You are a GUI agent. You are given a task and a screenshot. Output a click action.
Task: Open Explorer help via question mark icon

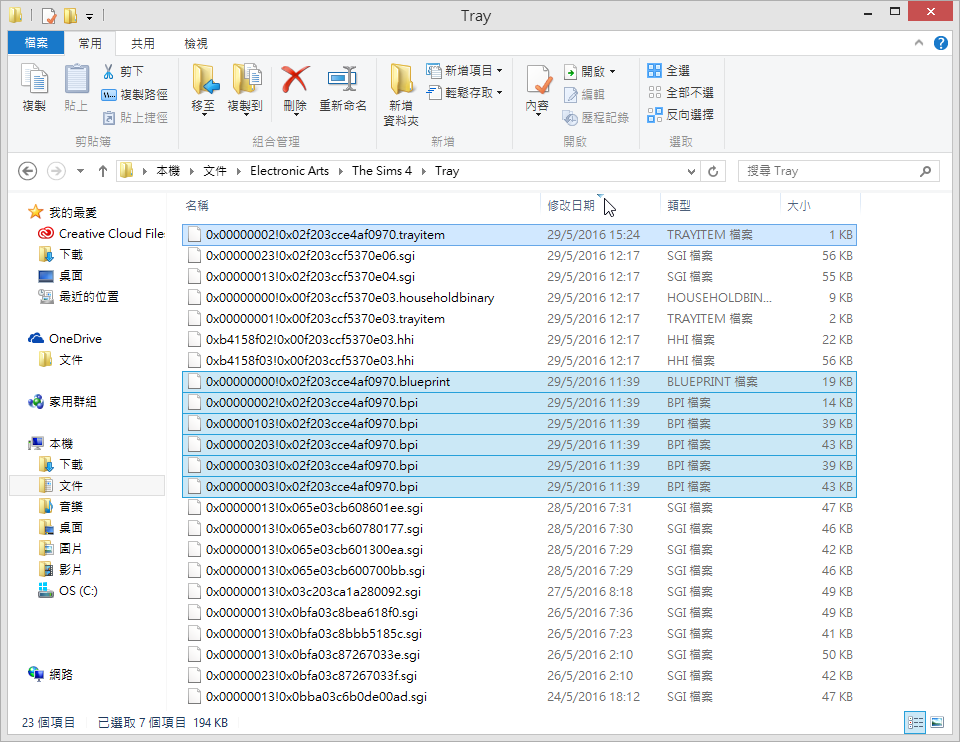click(940, 43)
